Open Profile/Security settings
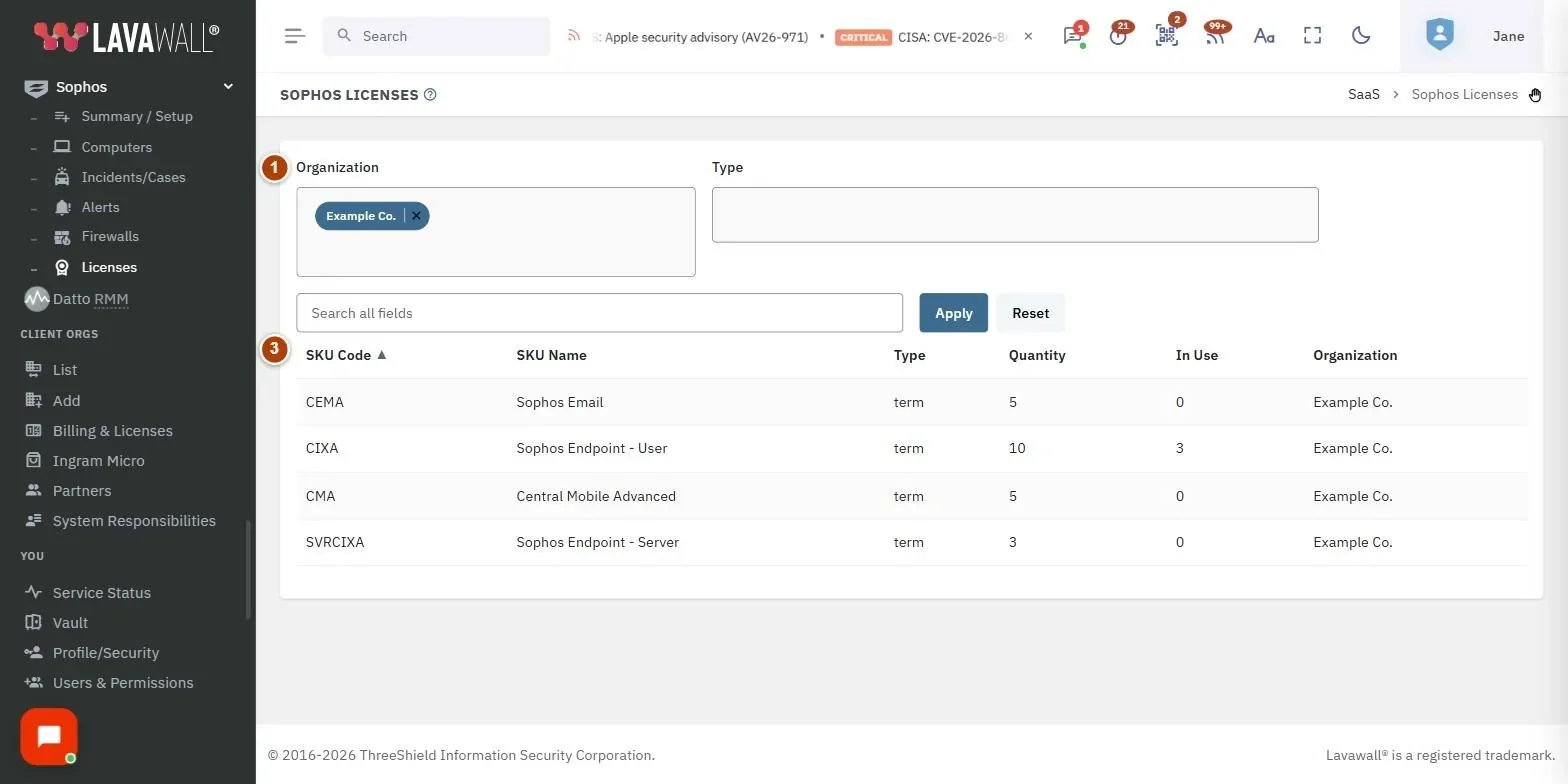This screenshot has width=1568, height=784. [106, 653]
